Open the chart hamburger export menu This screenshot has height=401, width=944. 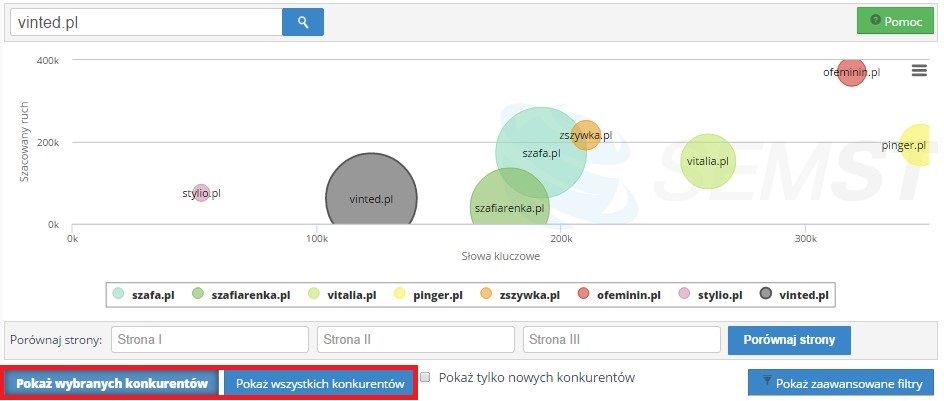[919, 71]
